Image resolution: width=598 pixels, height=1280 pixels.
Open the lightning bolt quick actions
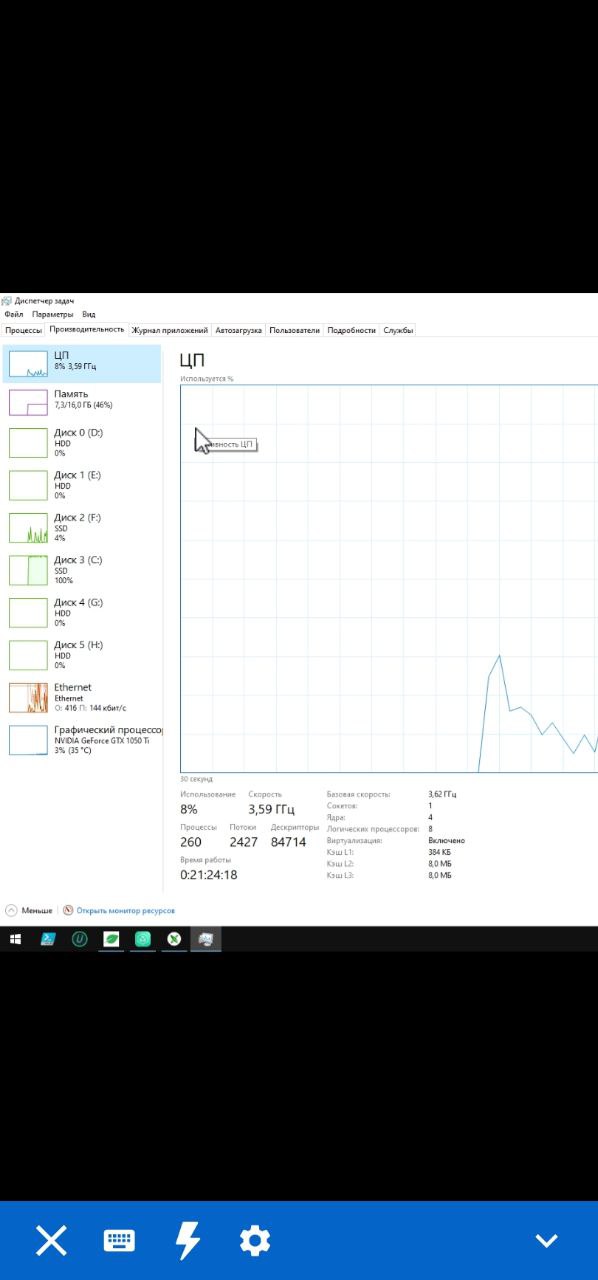coord(187,1241)
